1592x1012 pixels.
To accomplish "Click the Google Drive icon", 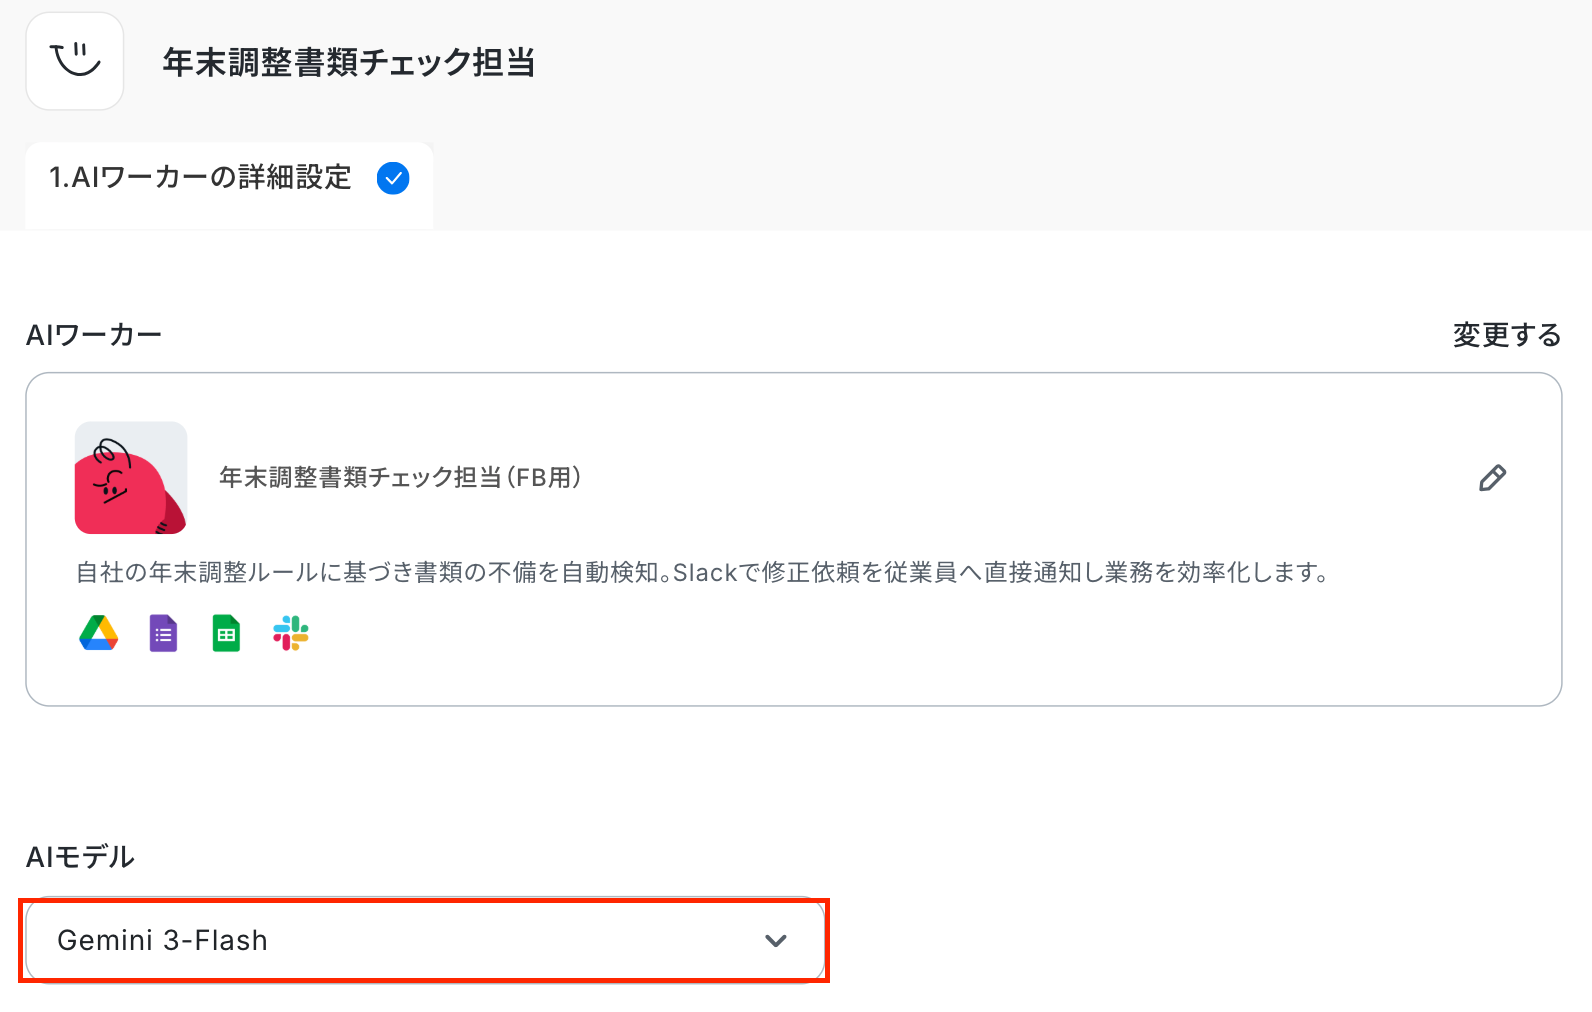I will (x=99, y=634).
